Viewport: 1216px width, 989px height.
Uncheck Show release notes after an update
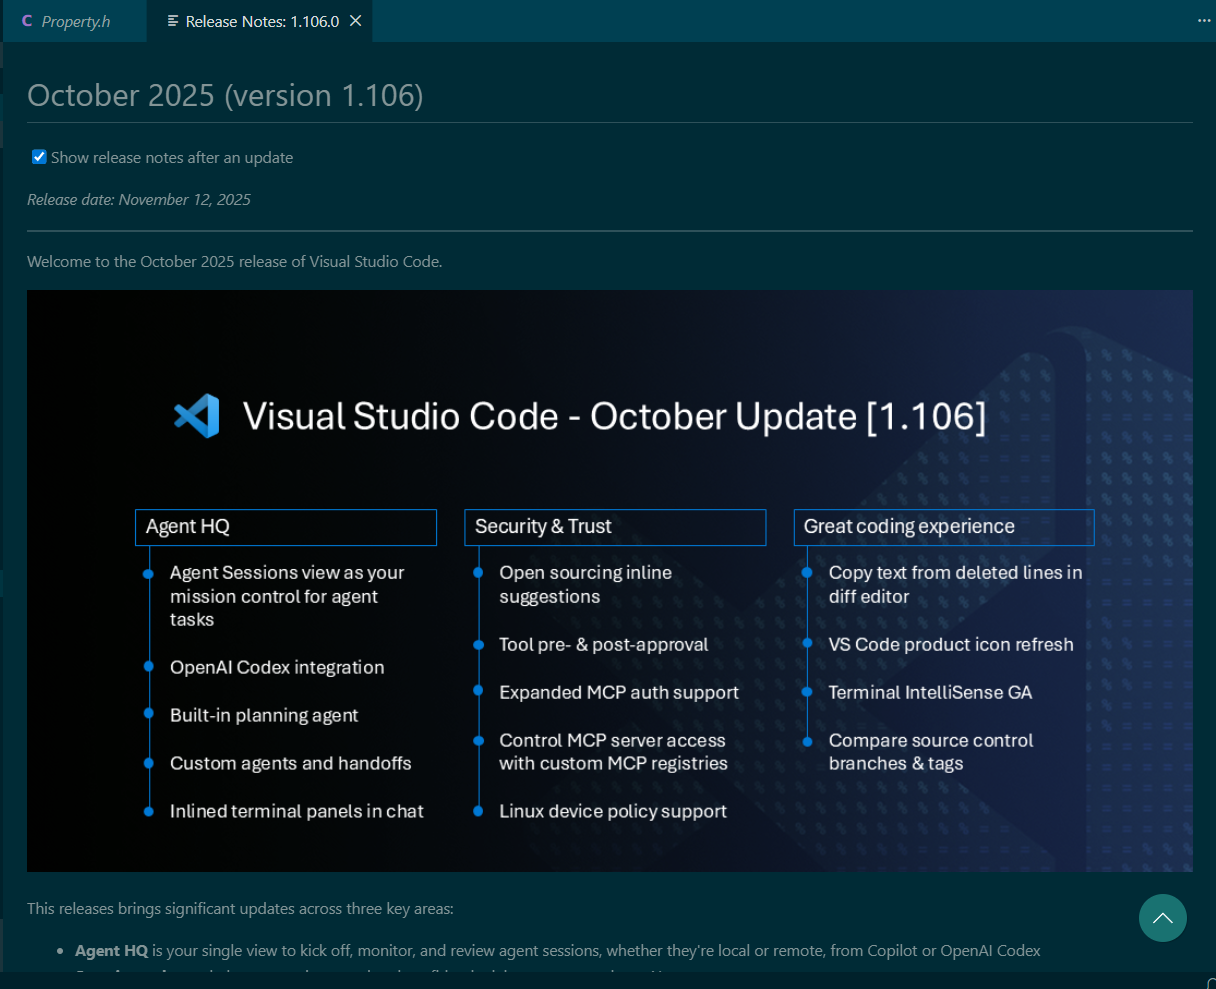tap(39, 157)
